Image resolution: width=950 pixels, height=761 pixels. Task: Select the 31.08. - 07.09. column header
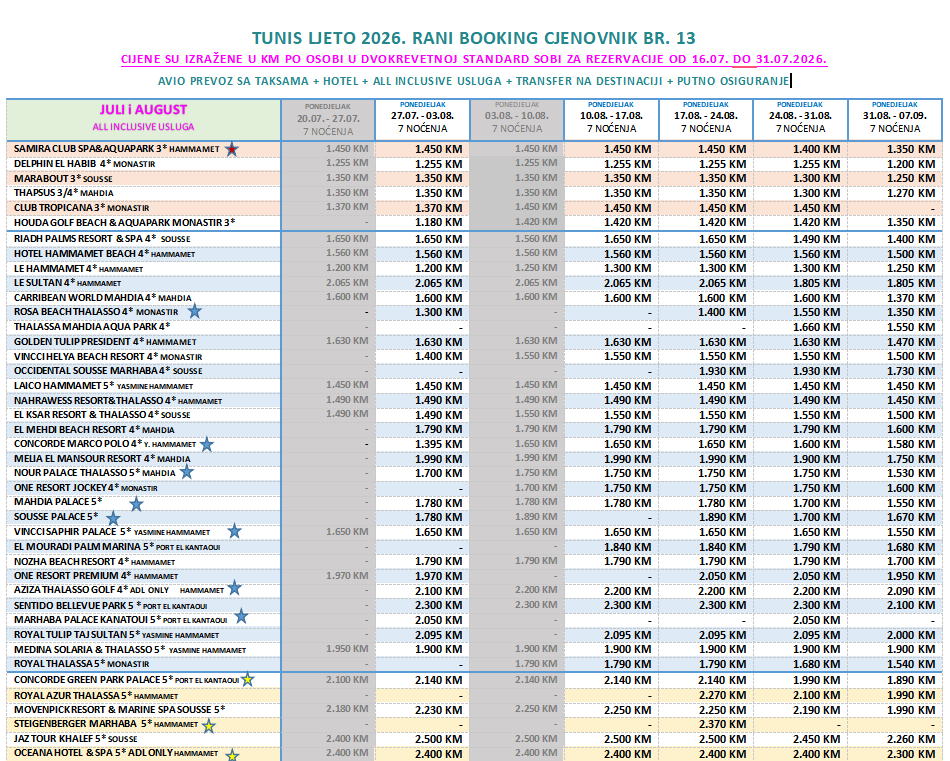click(x=895, y=120)
